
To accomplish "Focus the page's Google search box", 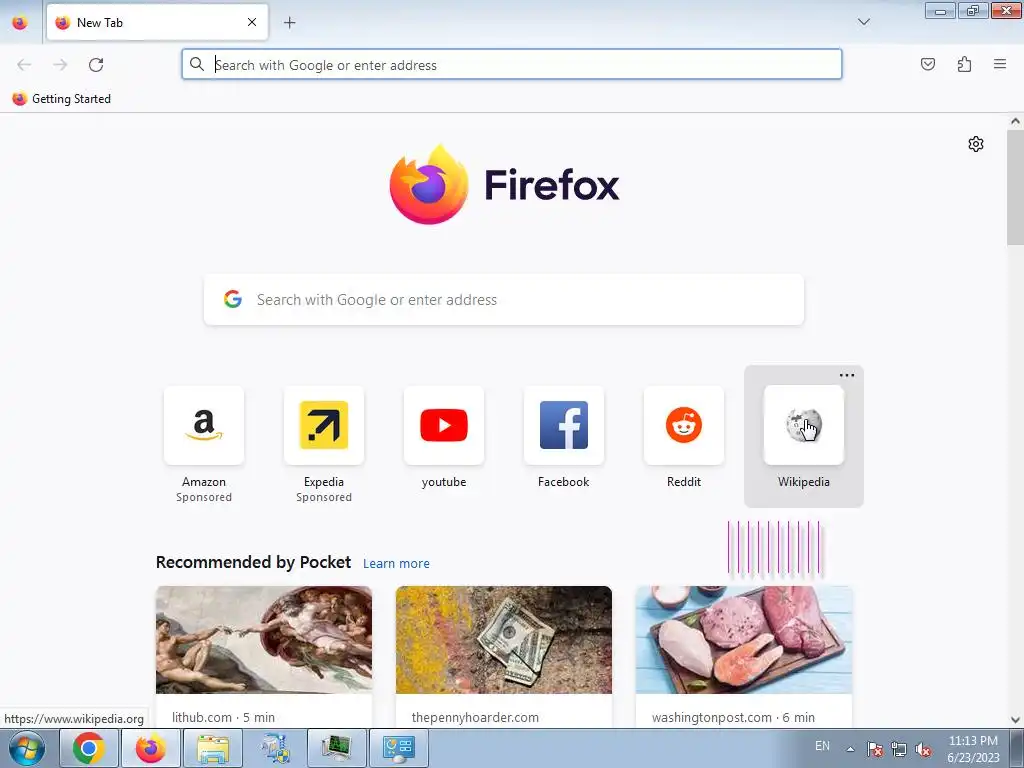I will click(x=504, y=300).
